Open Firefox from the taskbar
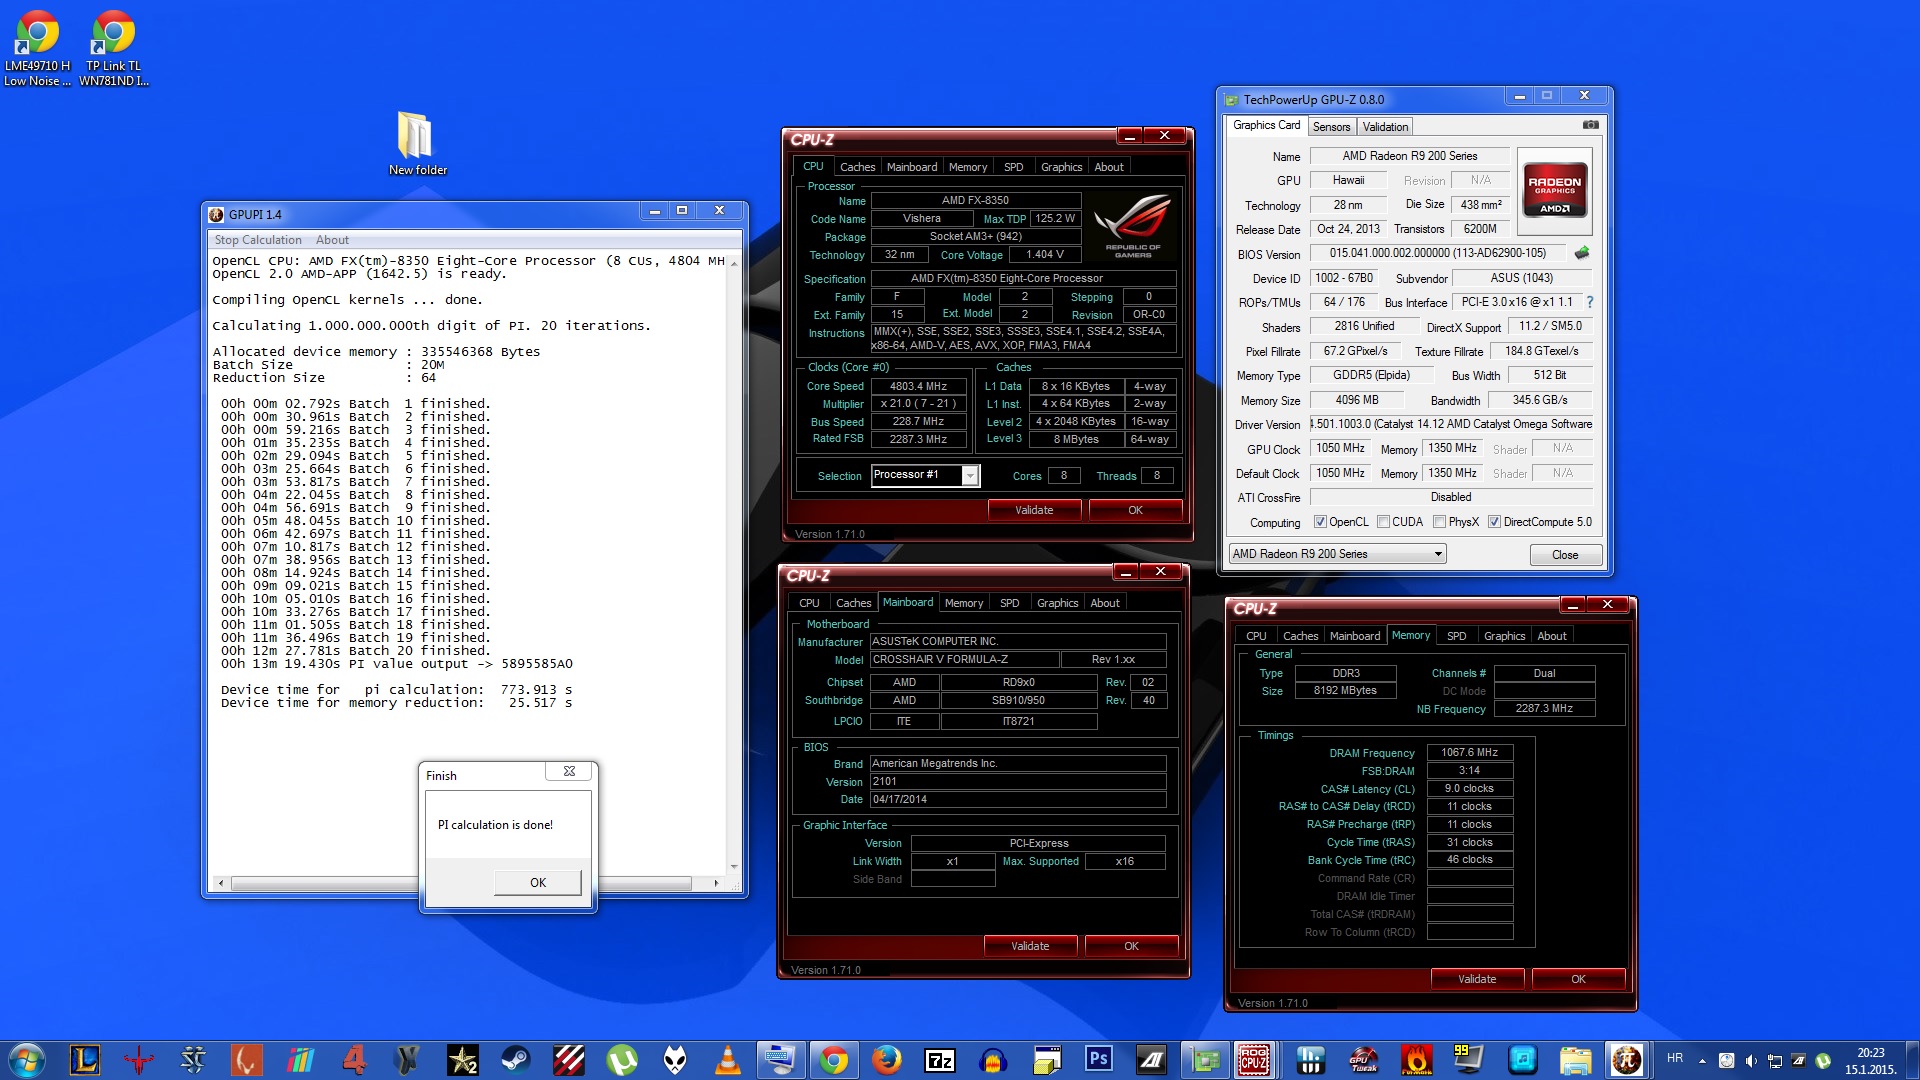The image size is (1920, 1080). 886,1059
